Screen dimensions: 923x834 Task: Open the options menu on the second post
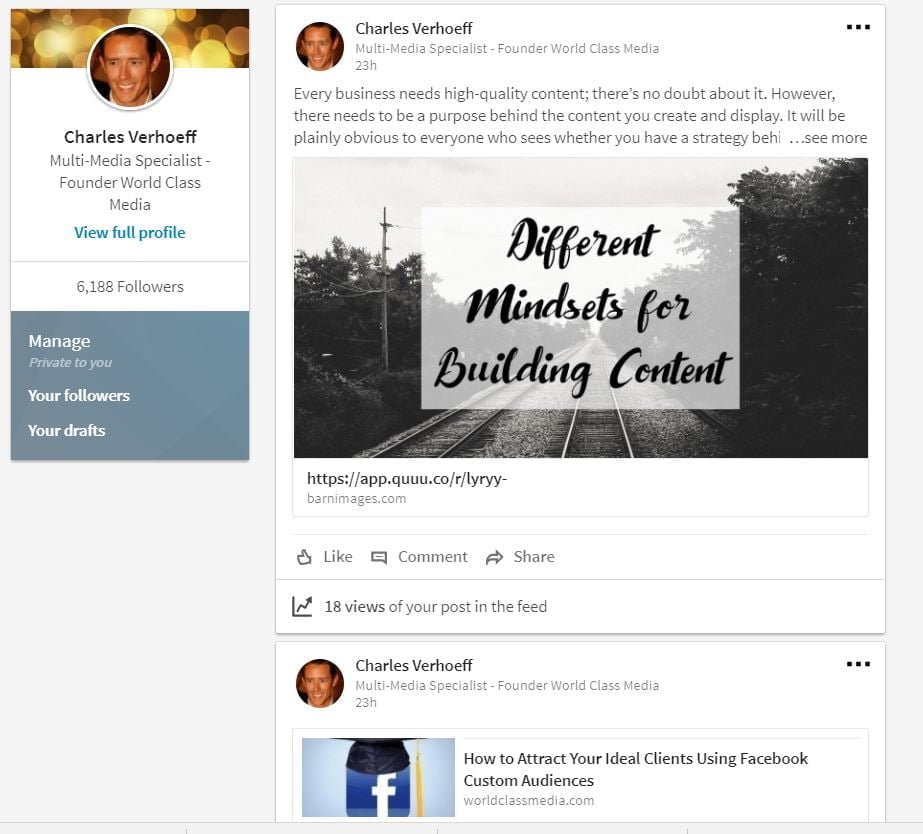pyautogui.click(x=858, y=664)
